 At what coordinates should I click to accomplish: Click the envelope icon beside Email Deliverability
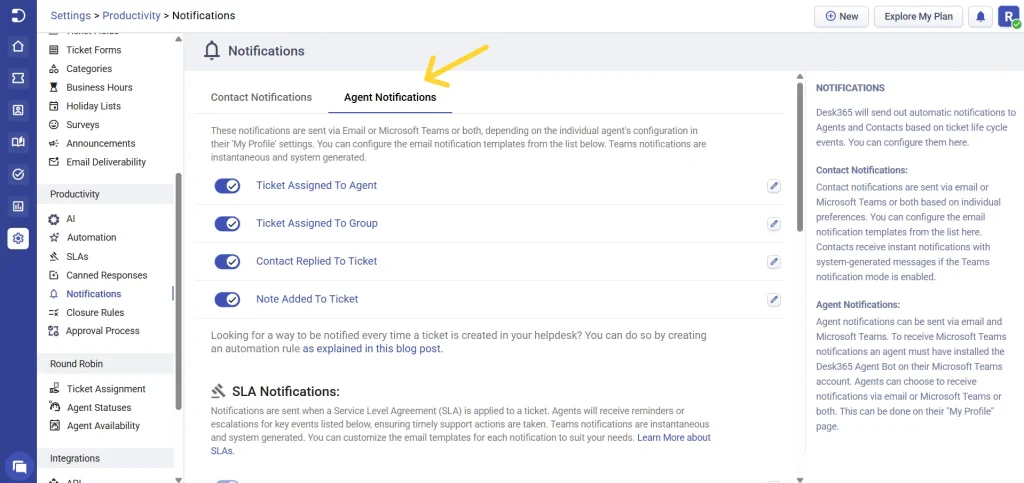point(54,162)
